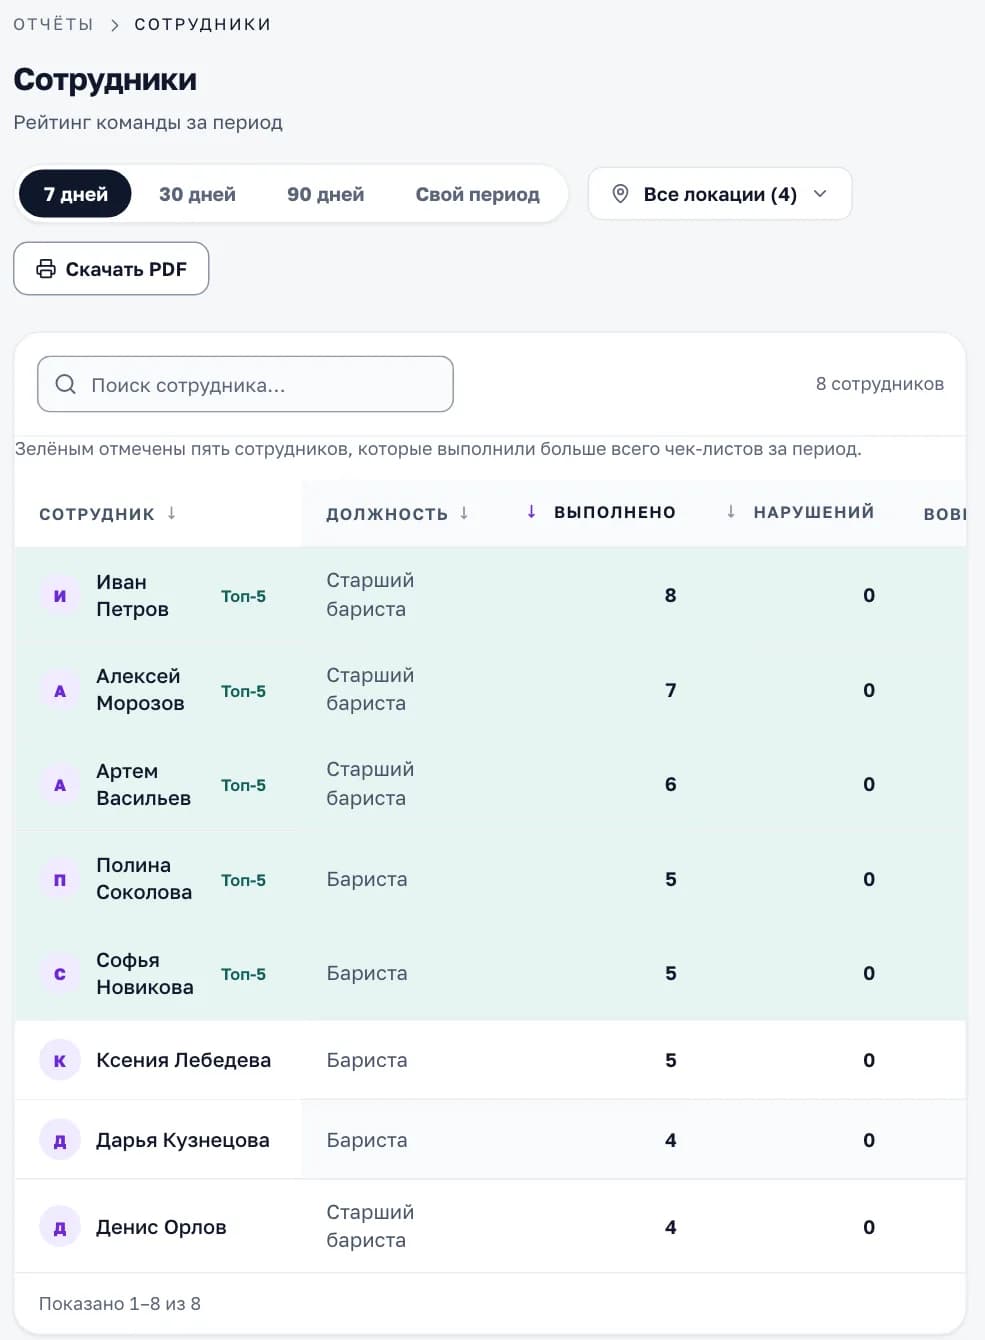Click violations value 0 for Денис Орлов
985x1340 pixels.
pos(869,1227)
